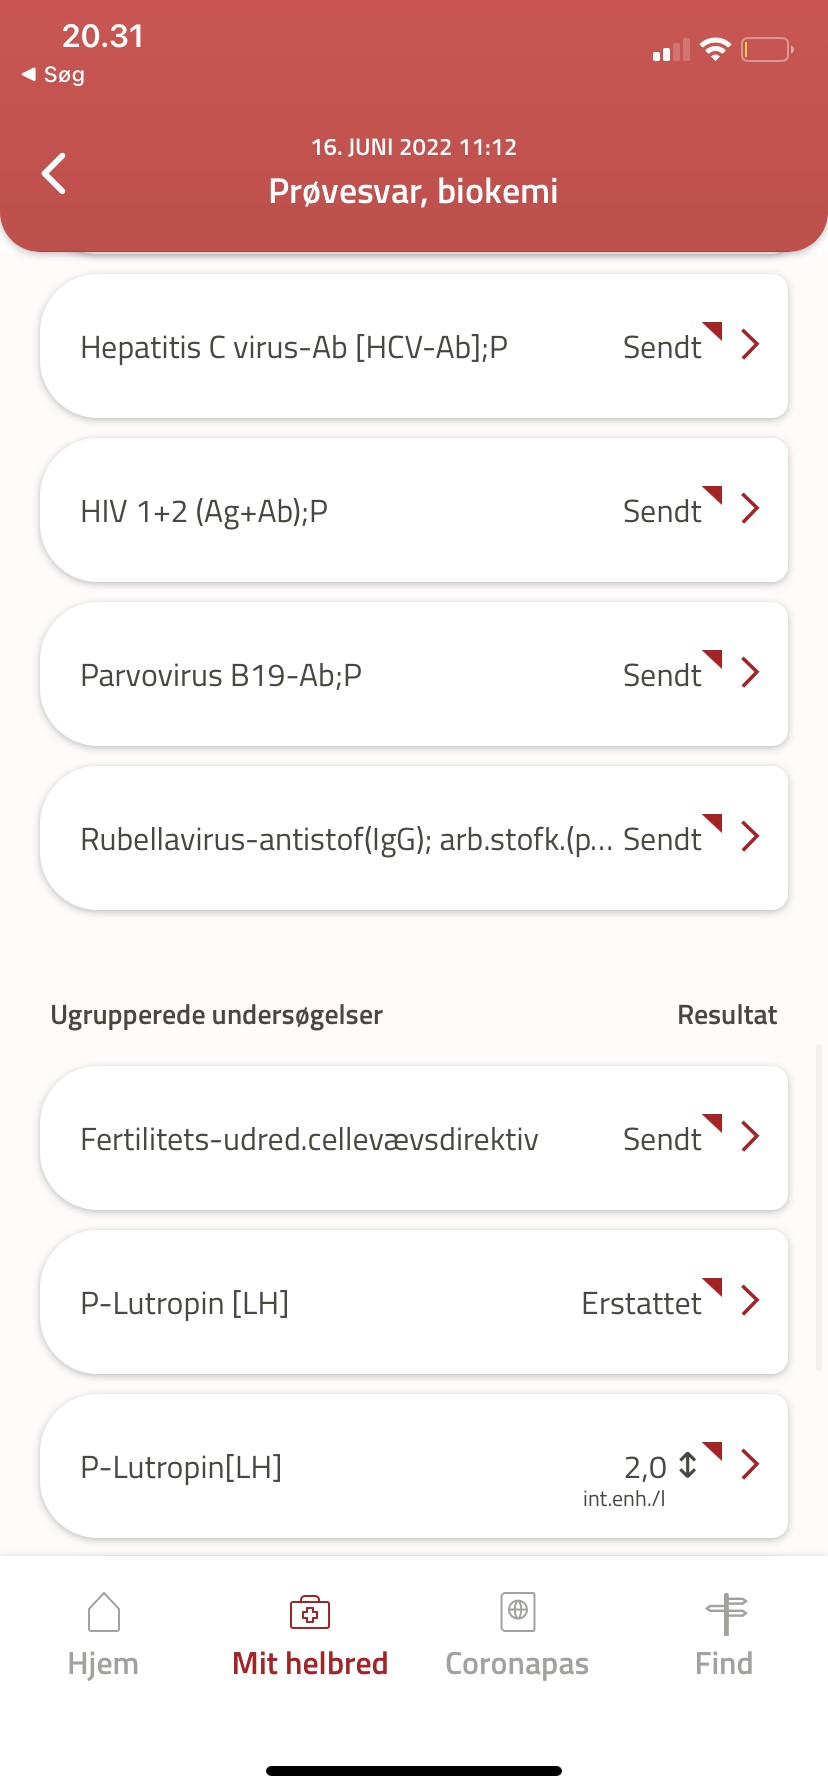Image resolution: width=828 pixels, height=1792 pixels.
Task: Open HIV 1+2 (Ag+Ab);P result
Action: [204, 512]
